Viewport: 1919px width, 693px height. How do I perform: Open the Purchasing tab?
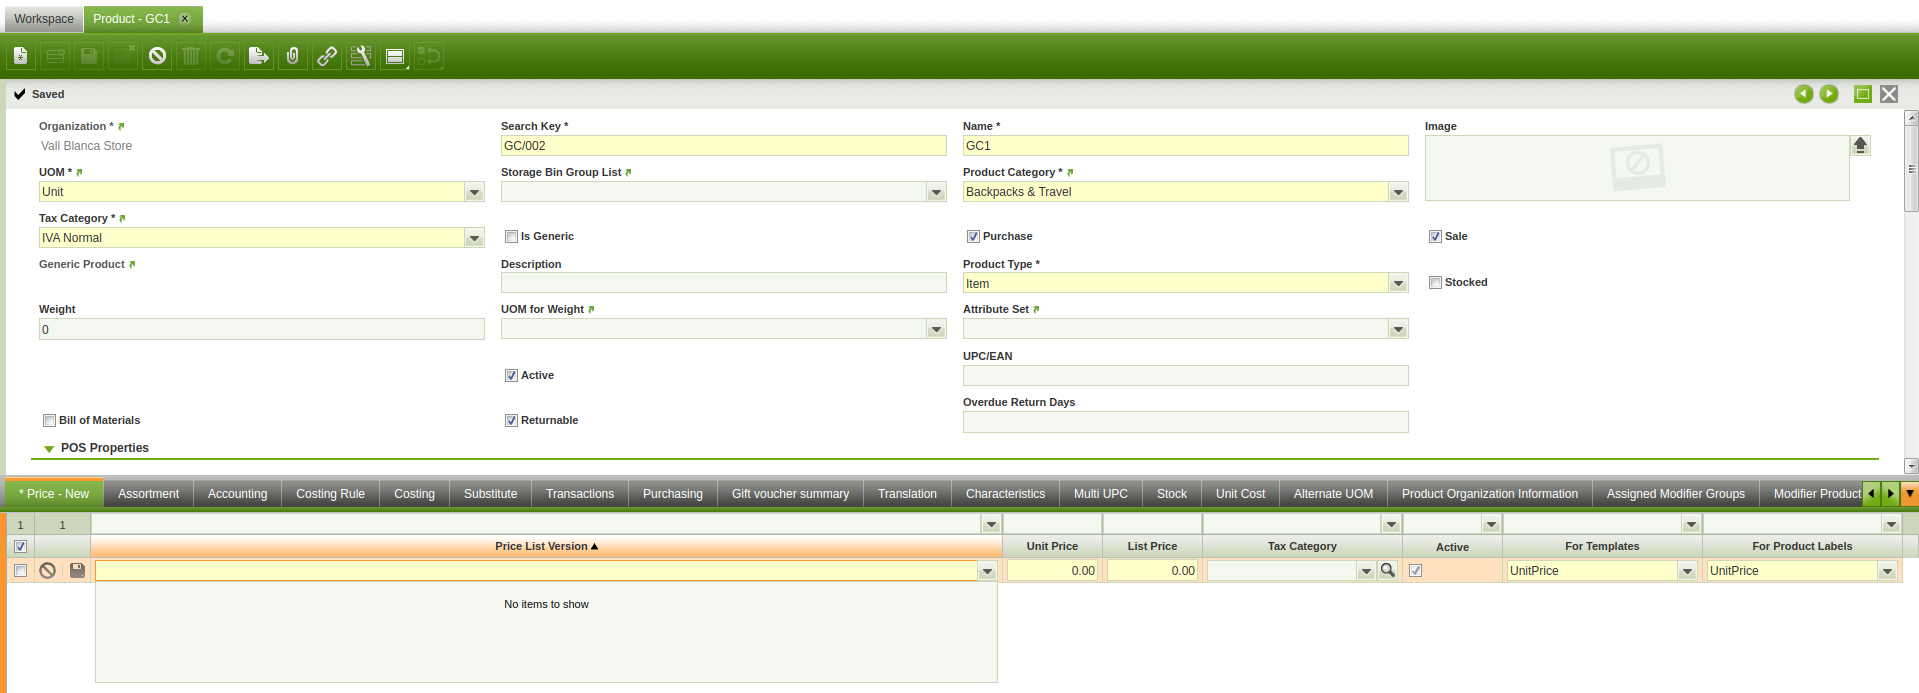pos(672,494)
